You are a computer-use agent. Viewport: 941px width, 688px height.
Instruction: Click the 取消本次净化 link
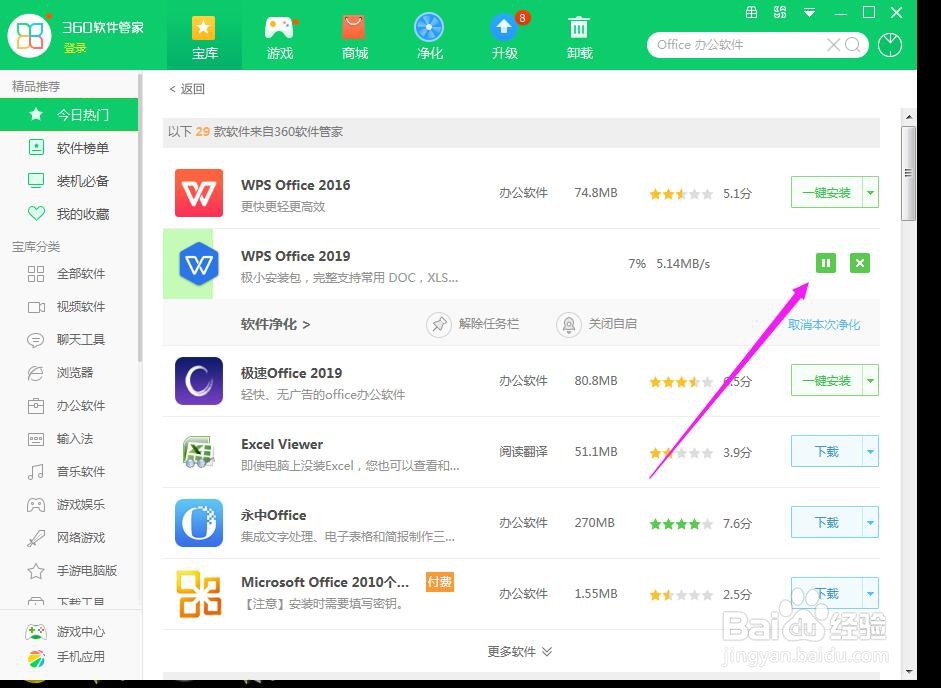pyautogui.click(x=824, y=325)
